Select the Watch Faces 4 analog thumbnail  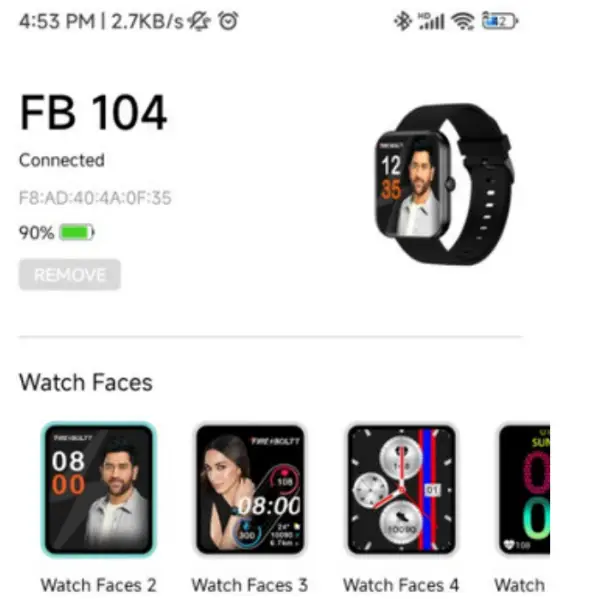click(401, 489)
